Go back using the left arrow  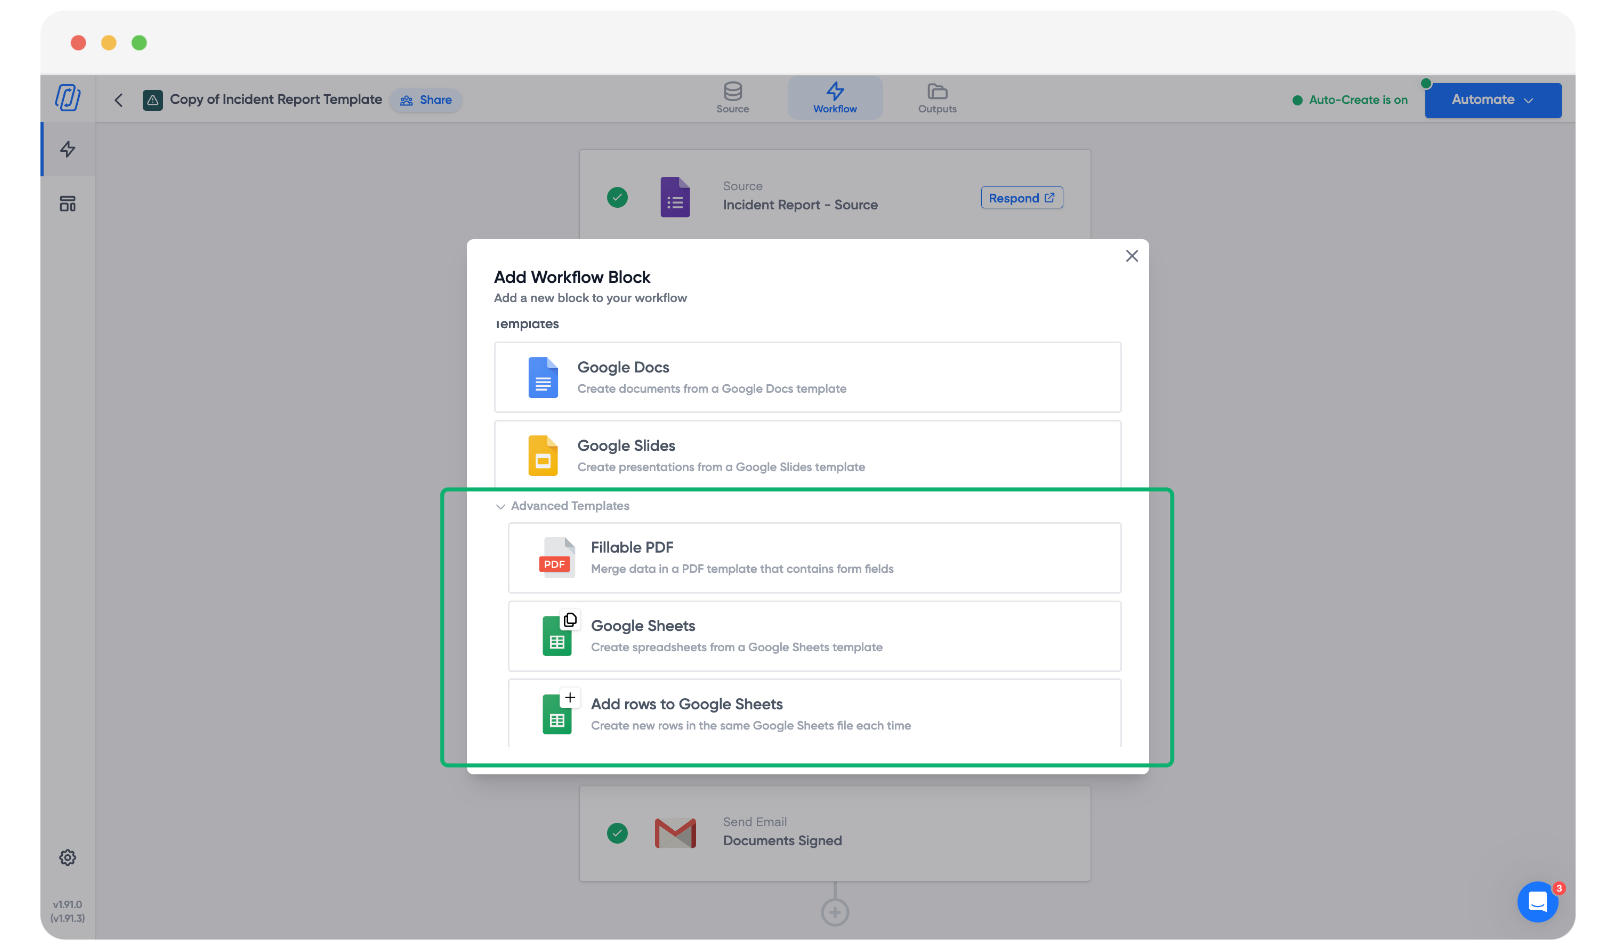click(x=119, y=100)
